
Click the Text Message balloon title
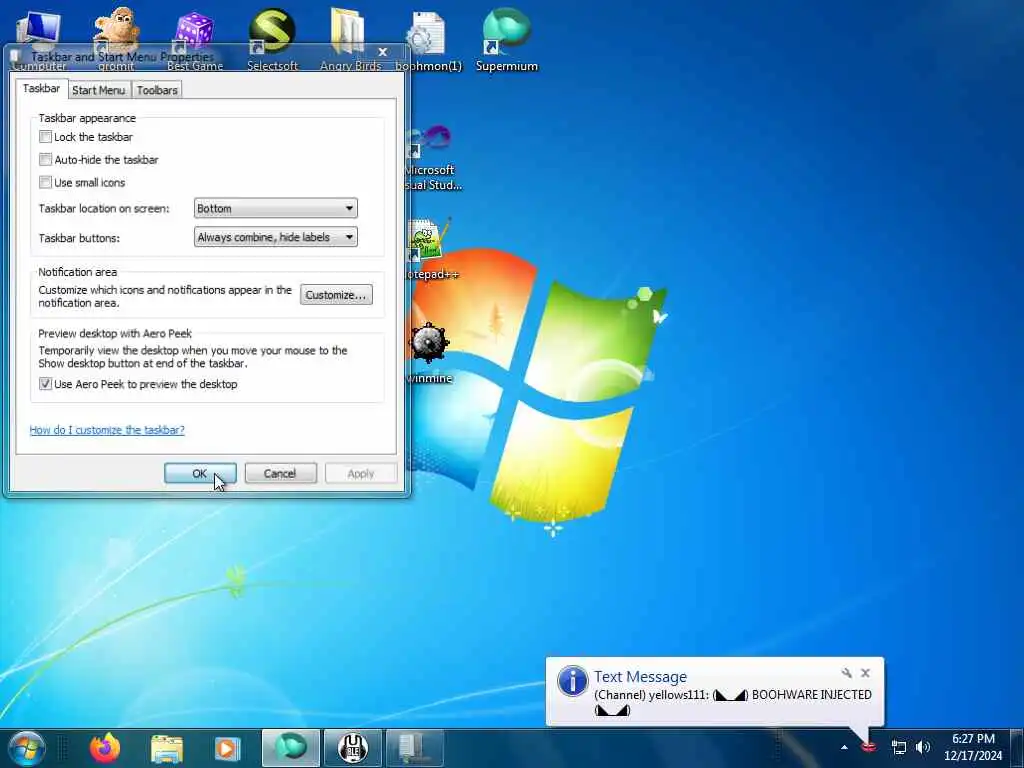click(x=640, y=677)
